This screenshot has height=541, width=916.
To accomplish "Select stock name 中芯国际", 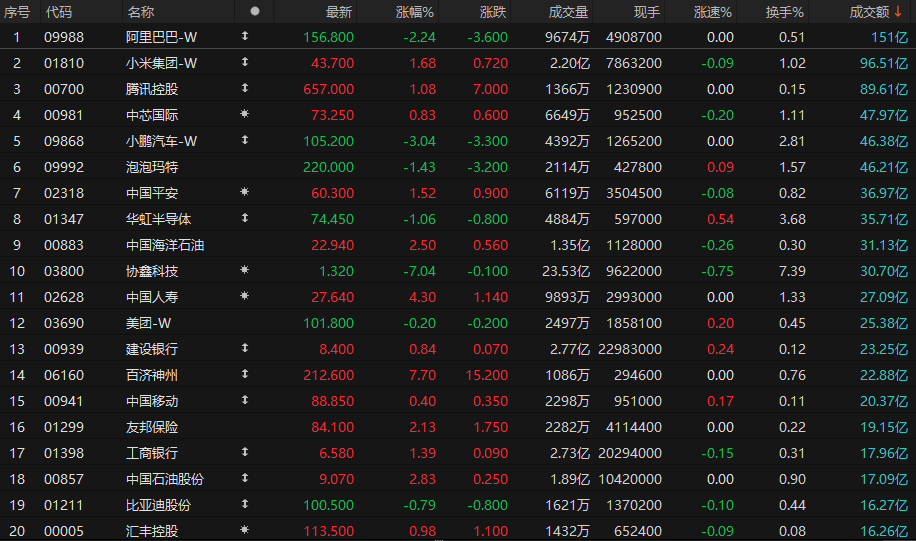I will [x=152, y=115].
